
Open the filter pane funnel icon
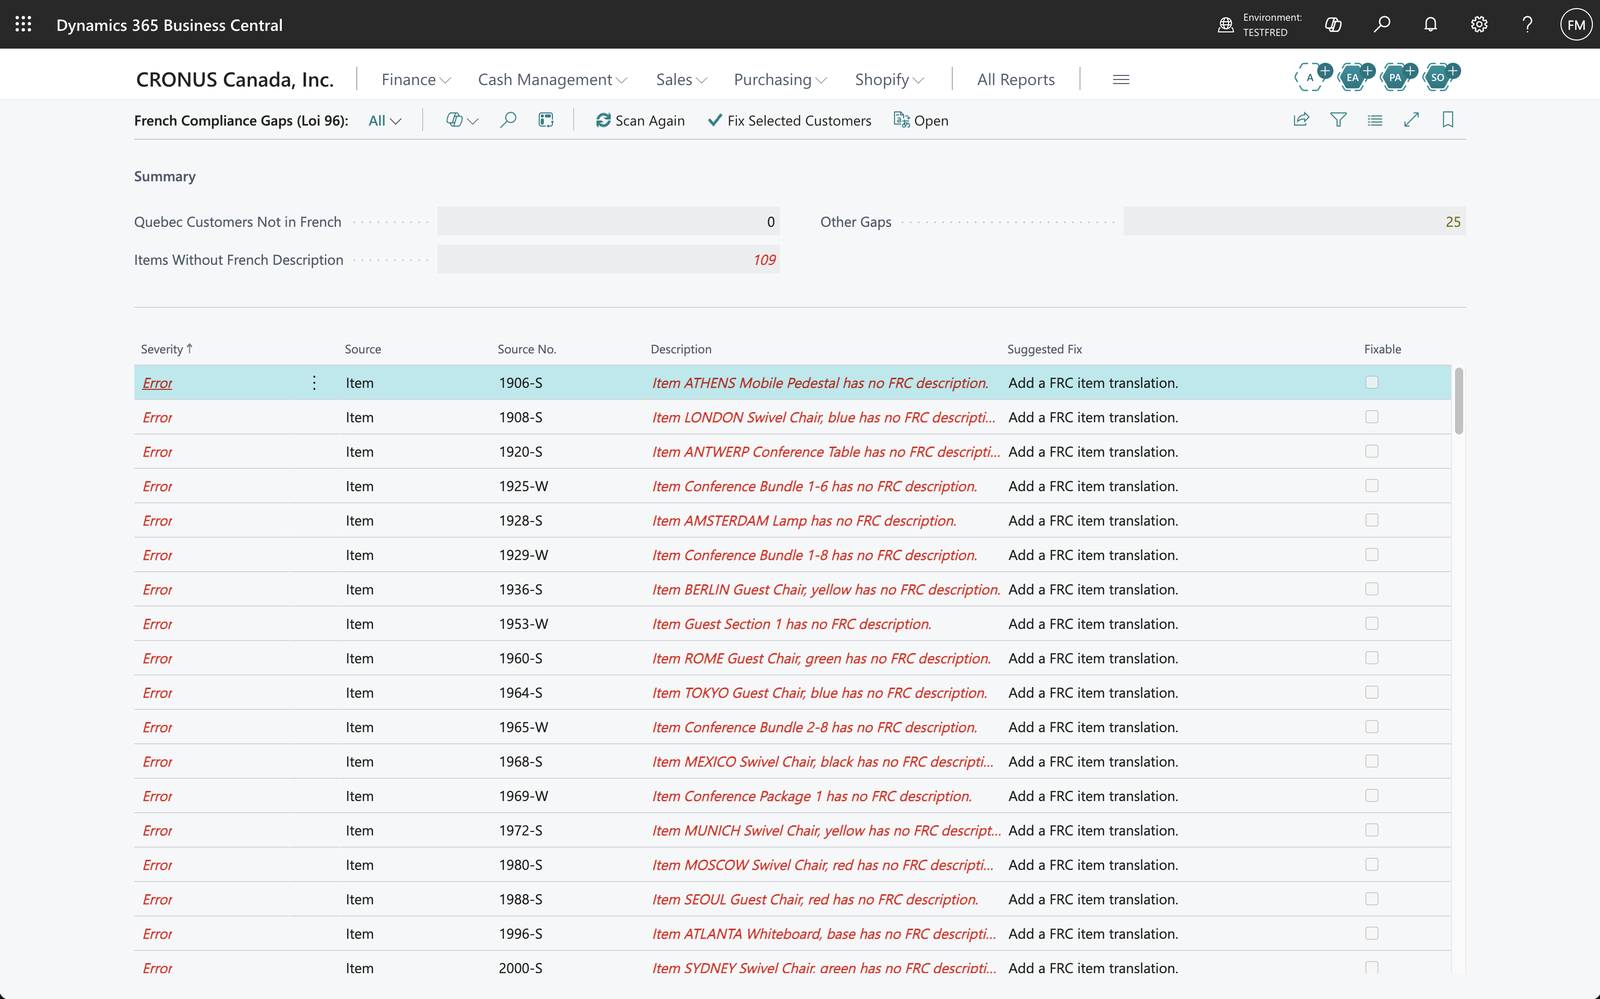tap(1338, 120)
